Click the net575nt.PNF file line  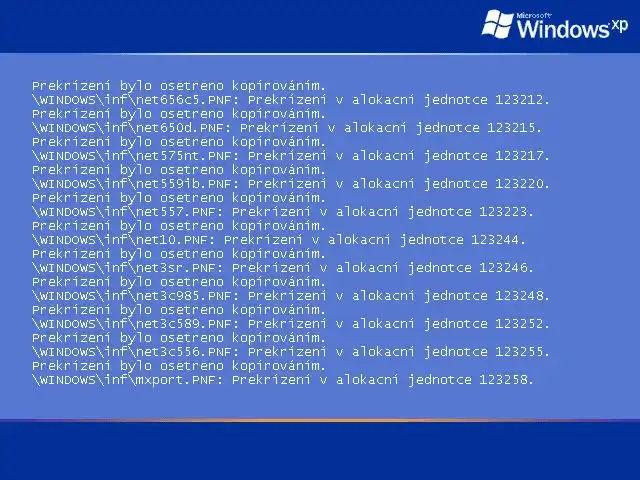(291, 156)
